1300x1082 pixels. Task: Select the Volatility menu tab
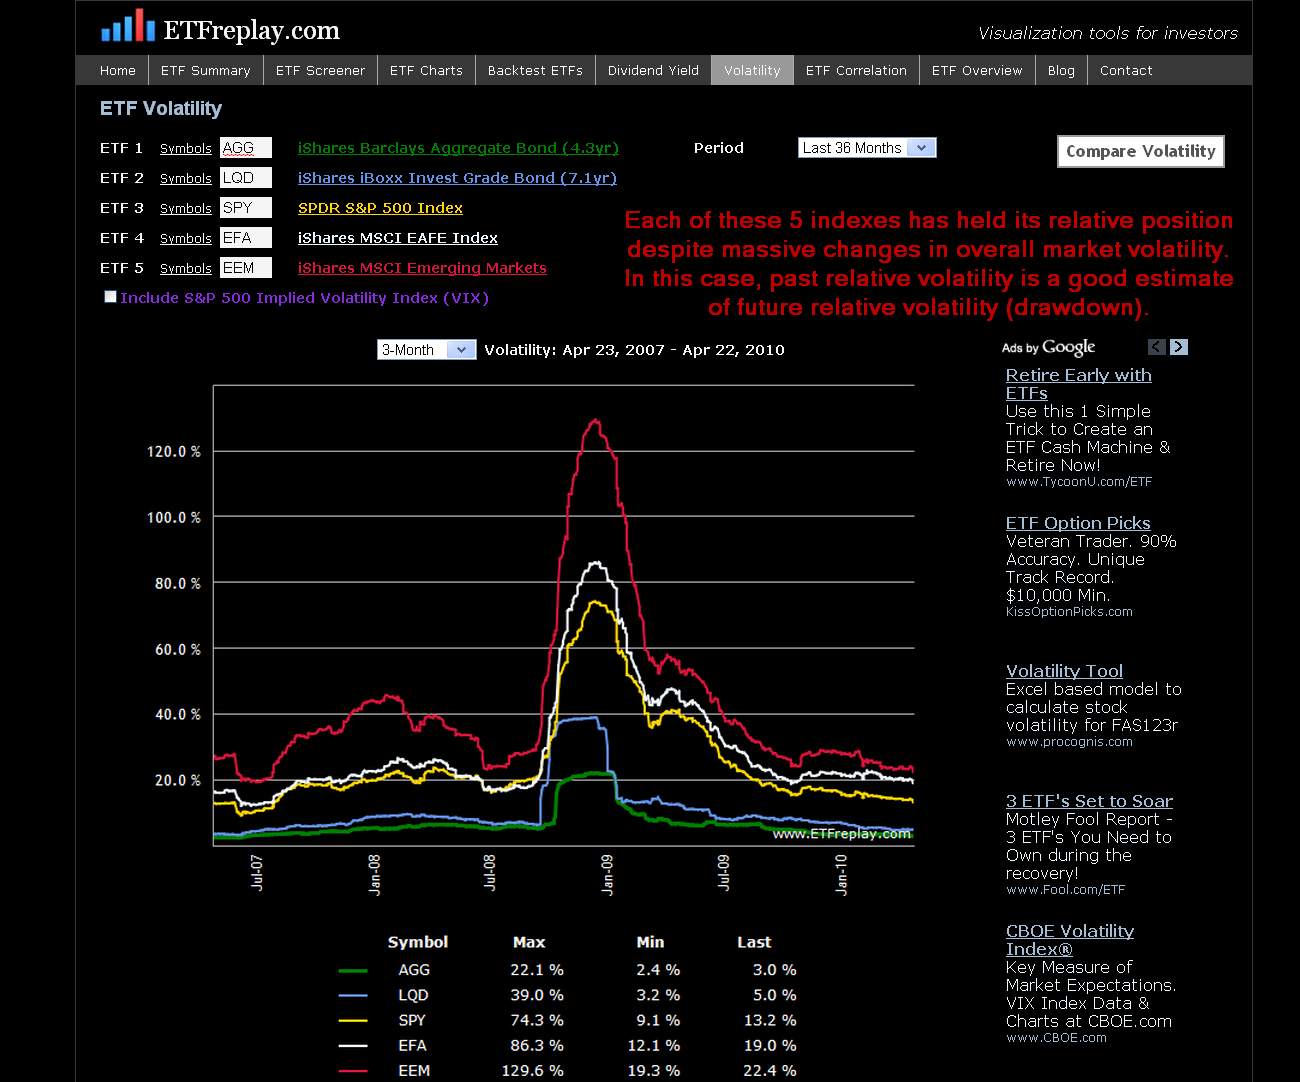(752, 70)
